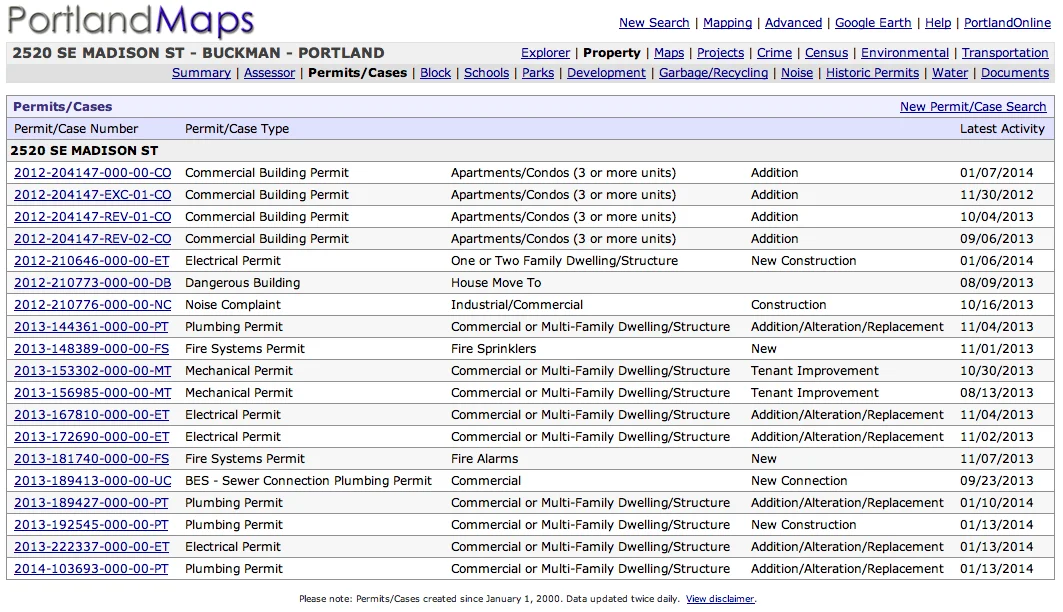Open the Garbage/Recycling sub-tab
This screenshot has height=612, width=1063.
click(x=713, y=73)
